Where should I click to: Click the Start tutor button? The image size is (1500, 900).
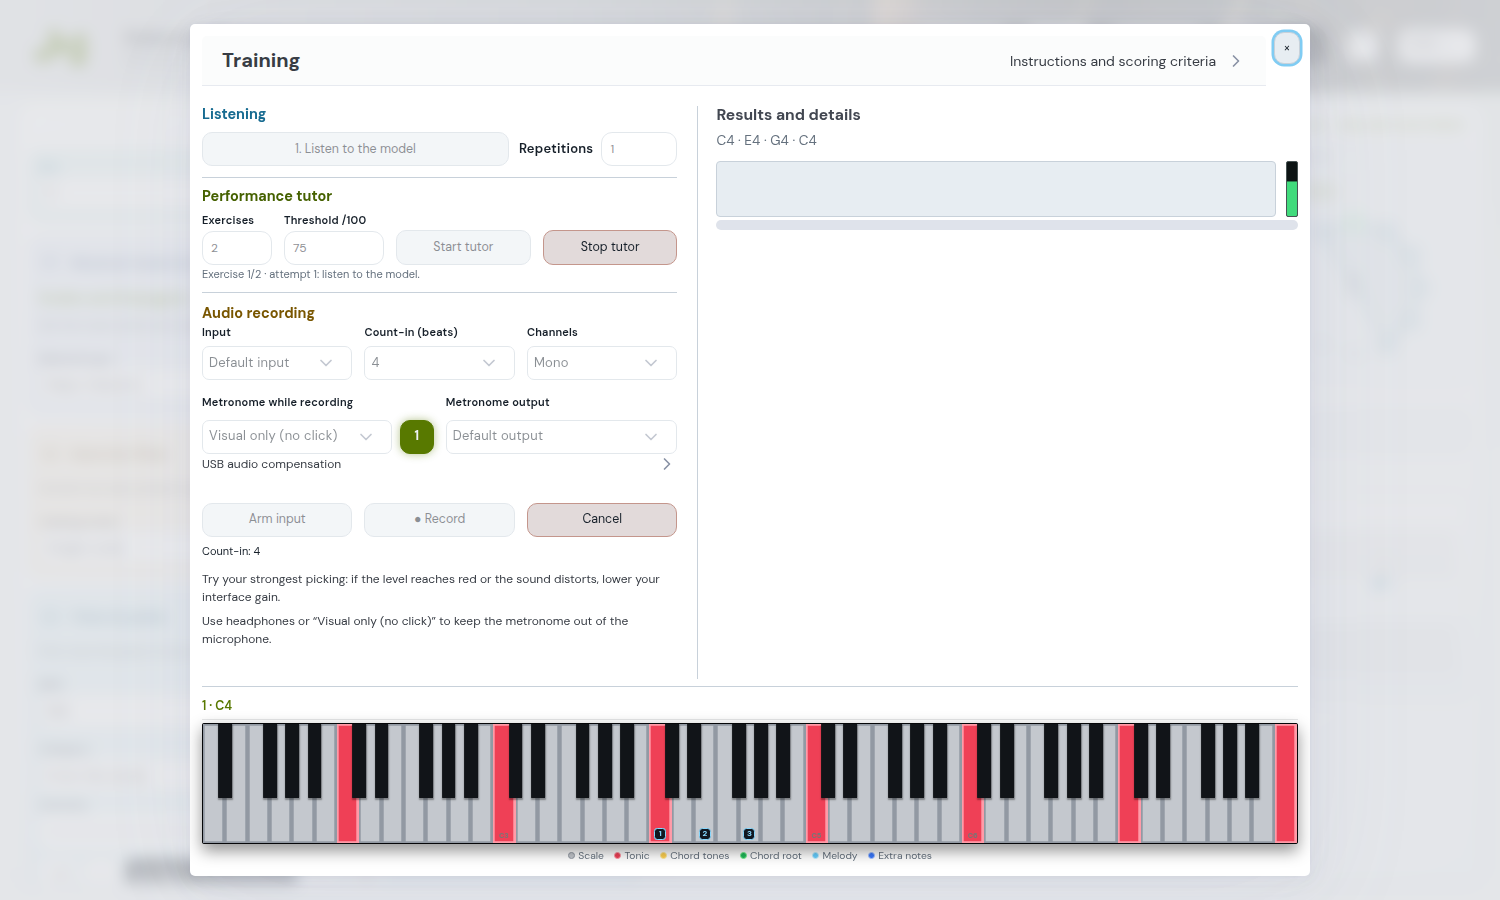click(463, 247)
